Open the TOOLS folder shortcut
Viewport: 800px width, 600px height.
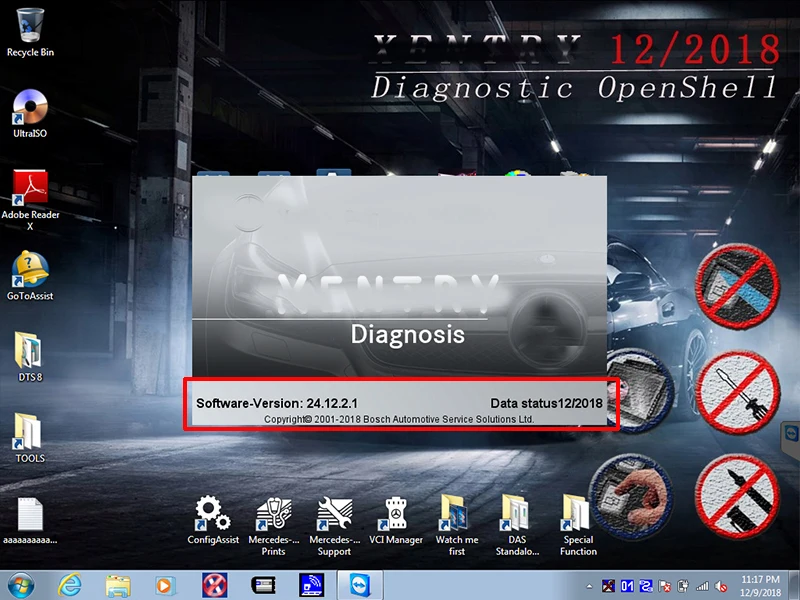coord(30,438)
